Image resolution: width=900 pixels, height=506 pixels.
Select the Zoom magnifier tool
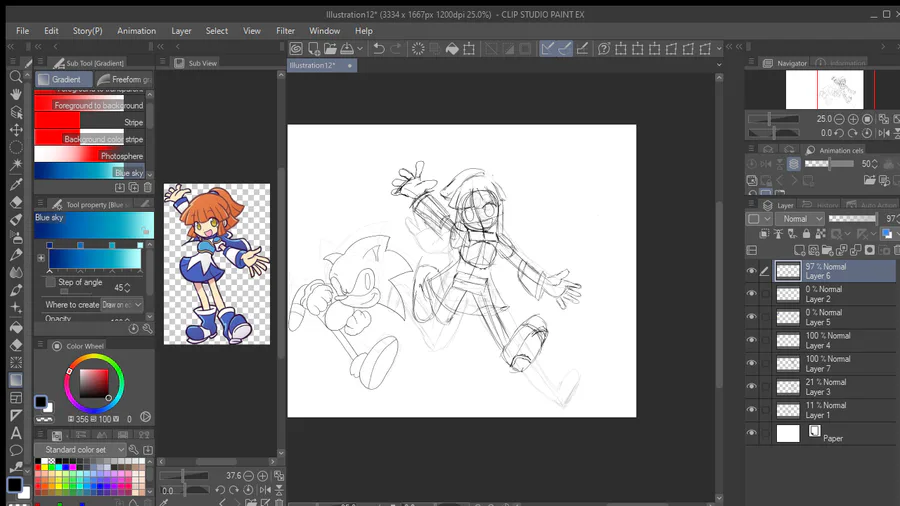(16, 77)
